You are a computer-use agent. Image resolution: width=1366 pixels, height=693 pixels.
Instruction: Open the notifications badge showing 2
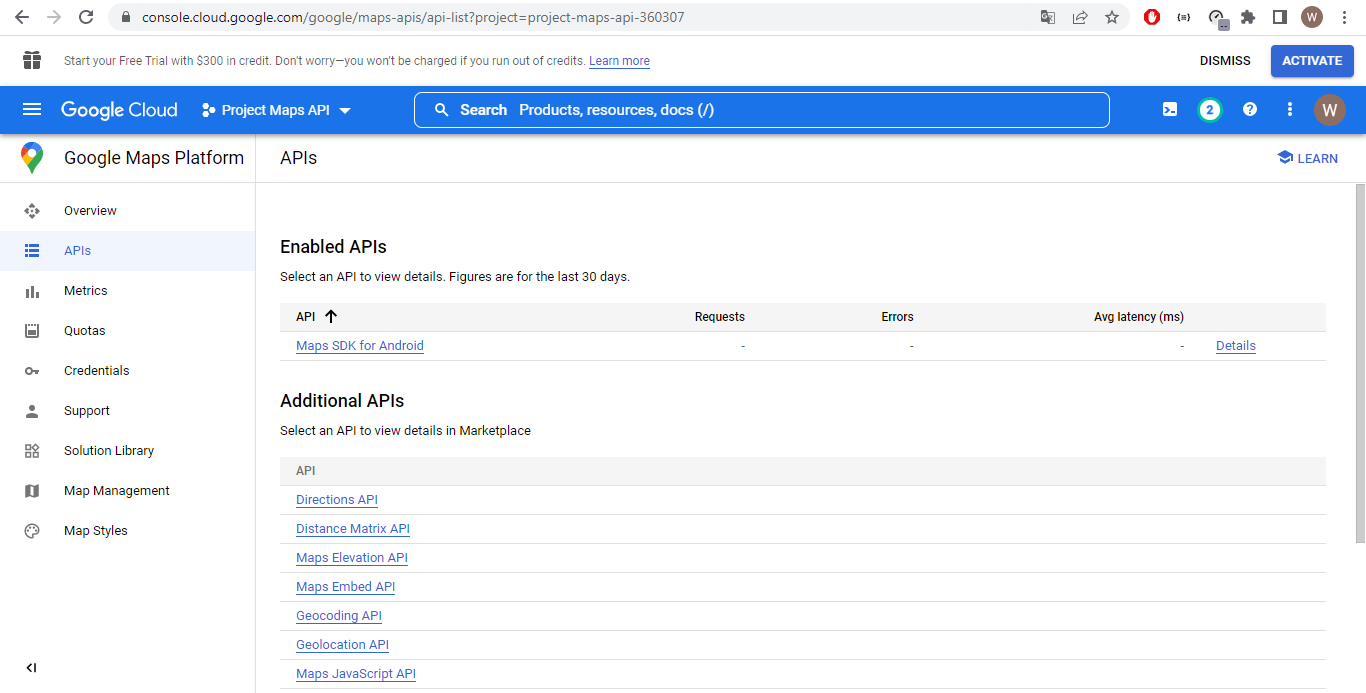click(1210, 110)
